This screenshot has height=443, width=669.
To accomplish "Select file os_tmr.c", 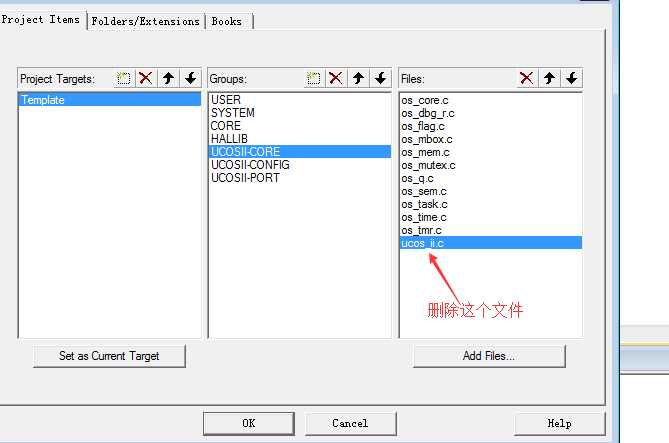I will coord(491,230).
